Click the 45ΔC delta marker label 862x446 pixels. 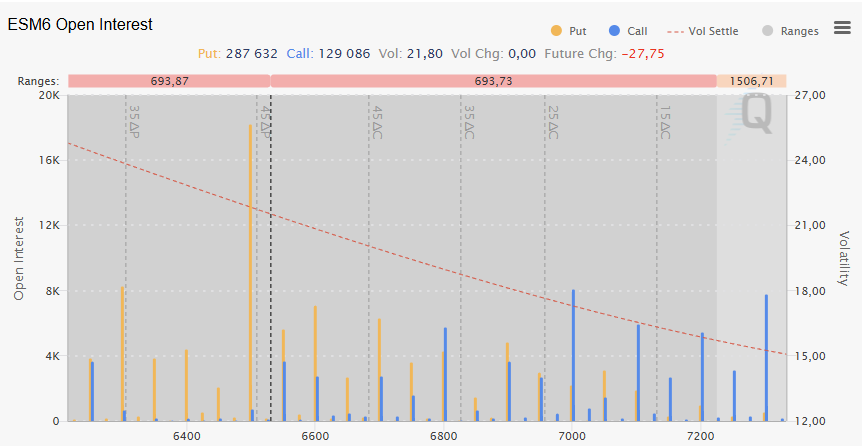click(x=378, y=123)
